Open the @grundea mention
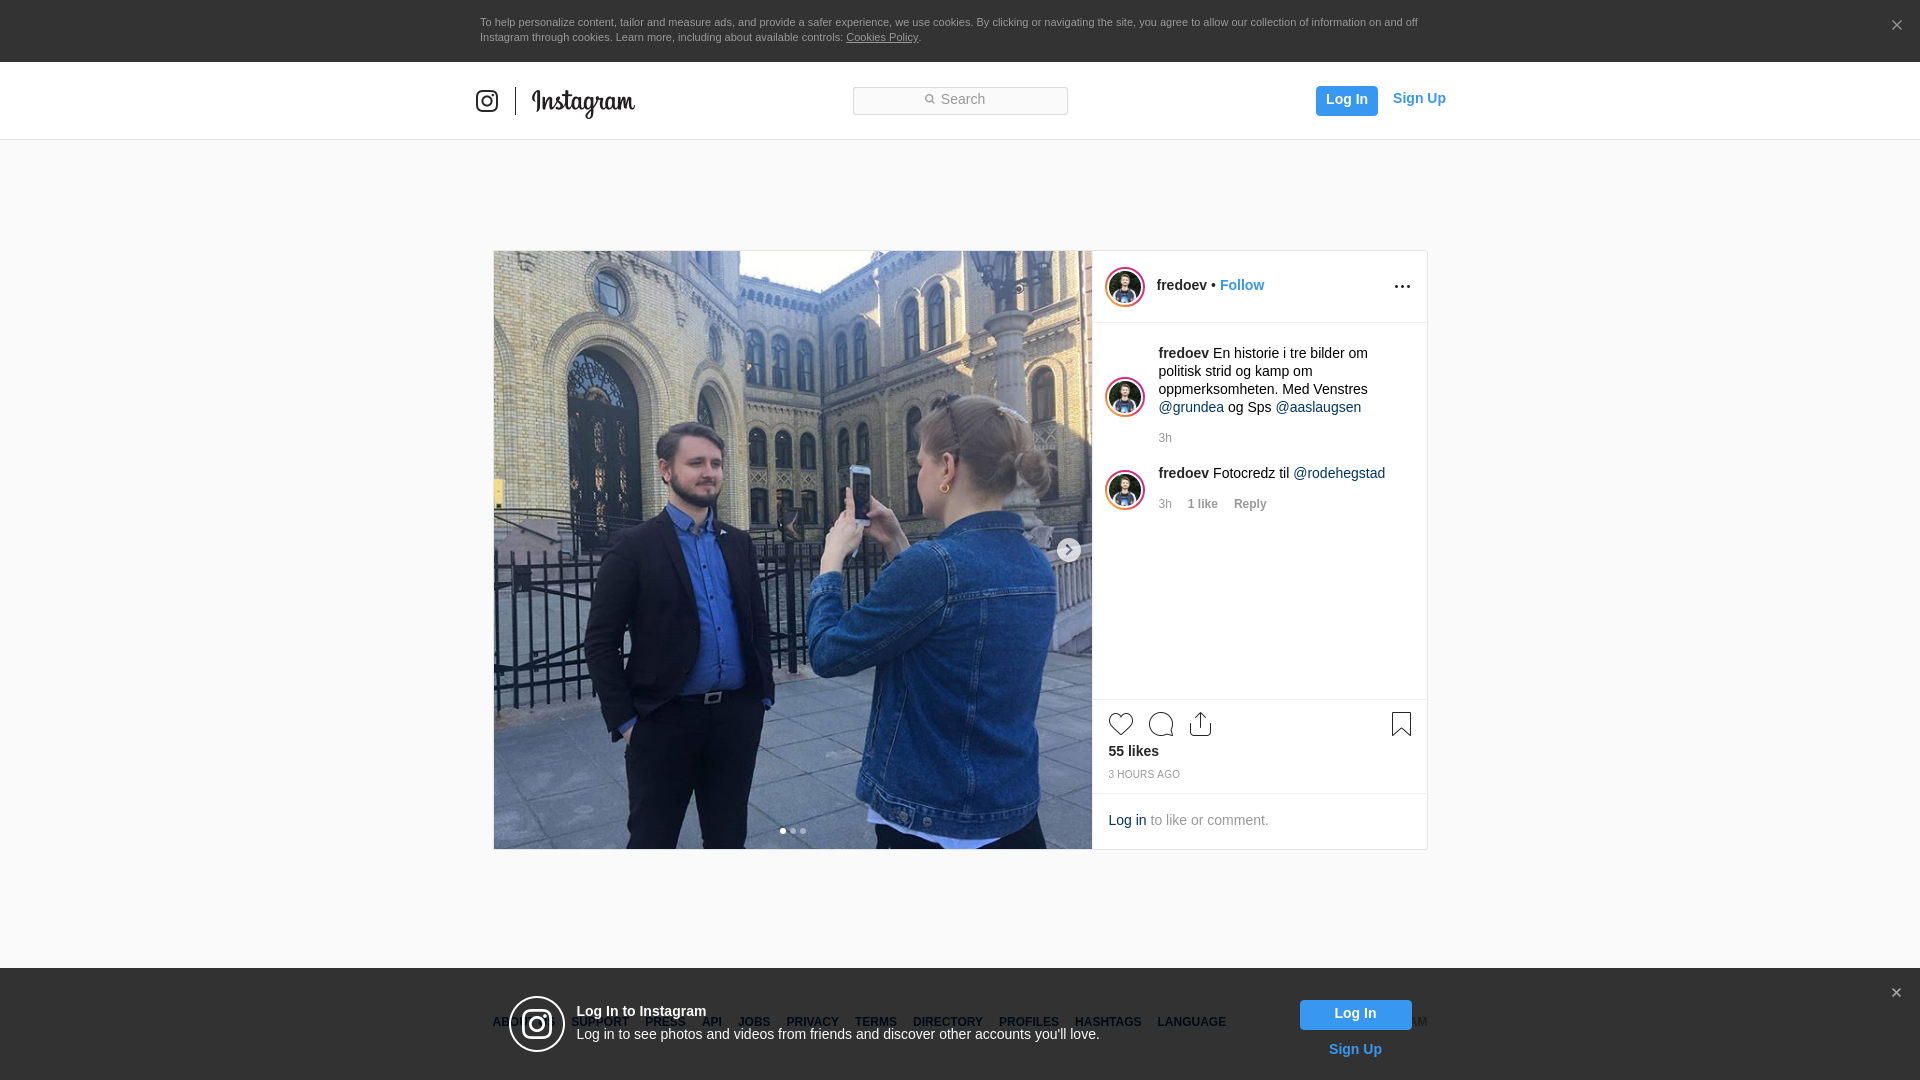This screenshot has height=1080, width=1920. coord(1191,407)
